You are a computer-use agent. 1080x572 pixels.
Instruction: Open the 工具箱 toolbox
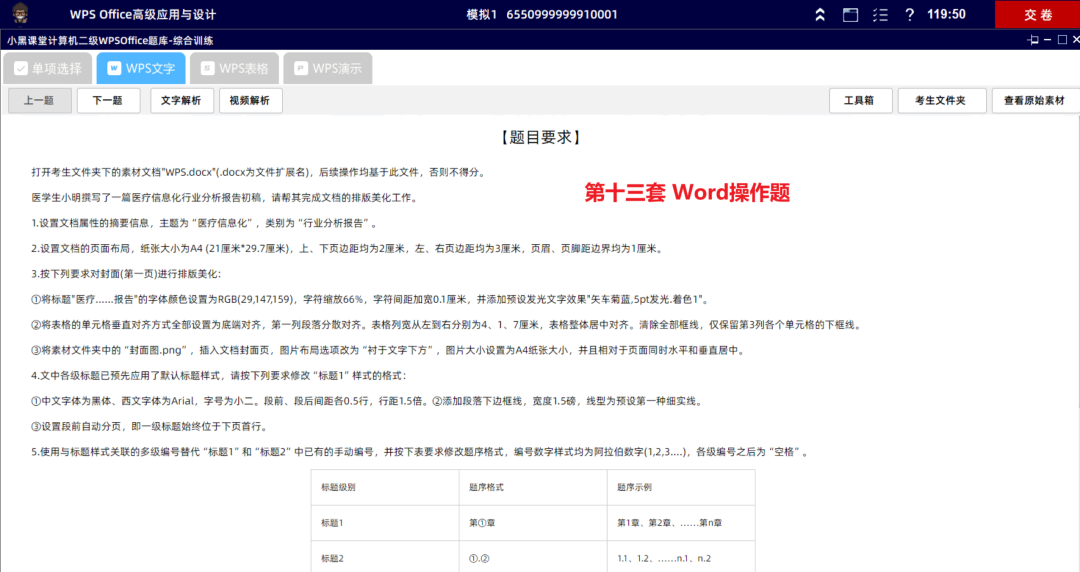point(860,101)
